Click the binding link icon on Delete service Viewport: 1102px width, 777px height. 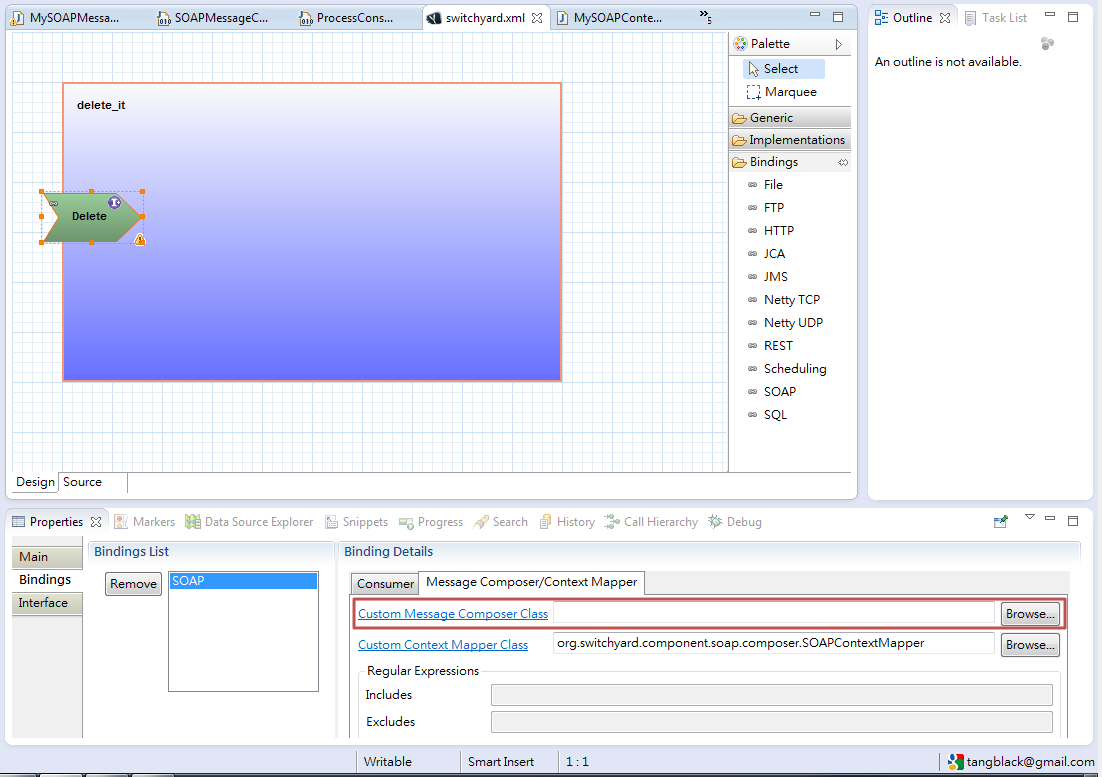pyautogui.click(x=53, y=204)
